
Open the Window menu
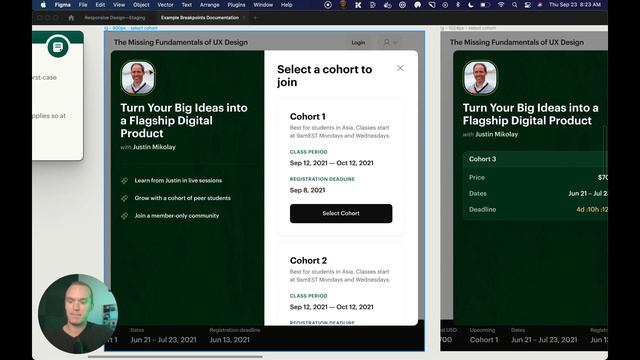pyautogui.click(x=263, y=5)
